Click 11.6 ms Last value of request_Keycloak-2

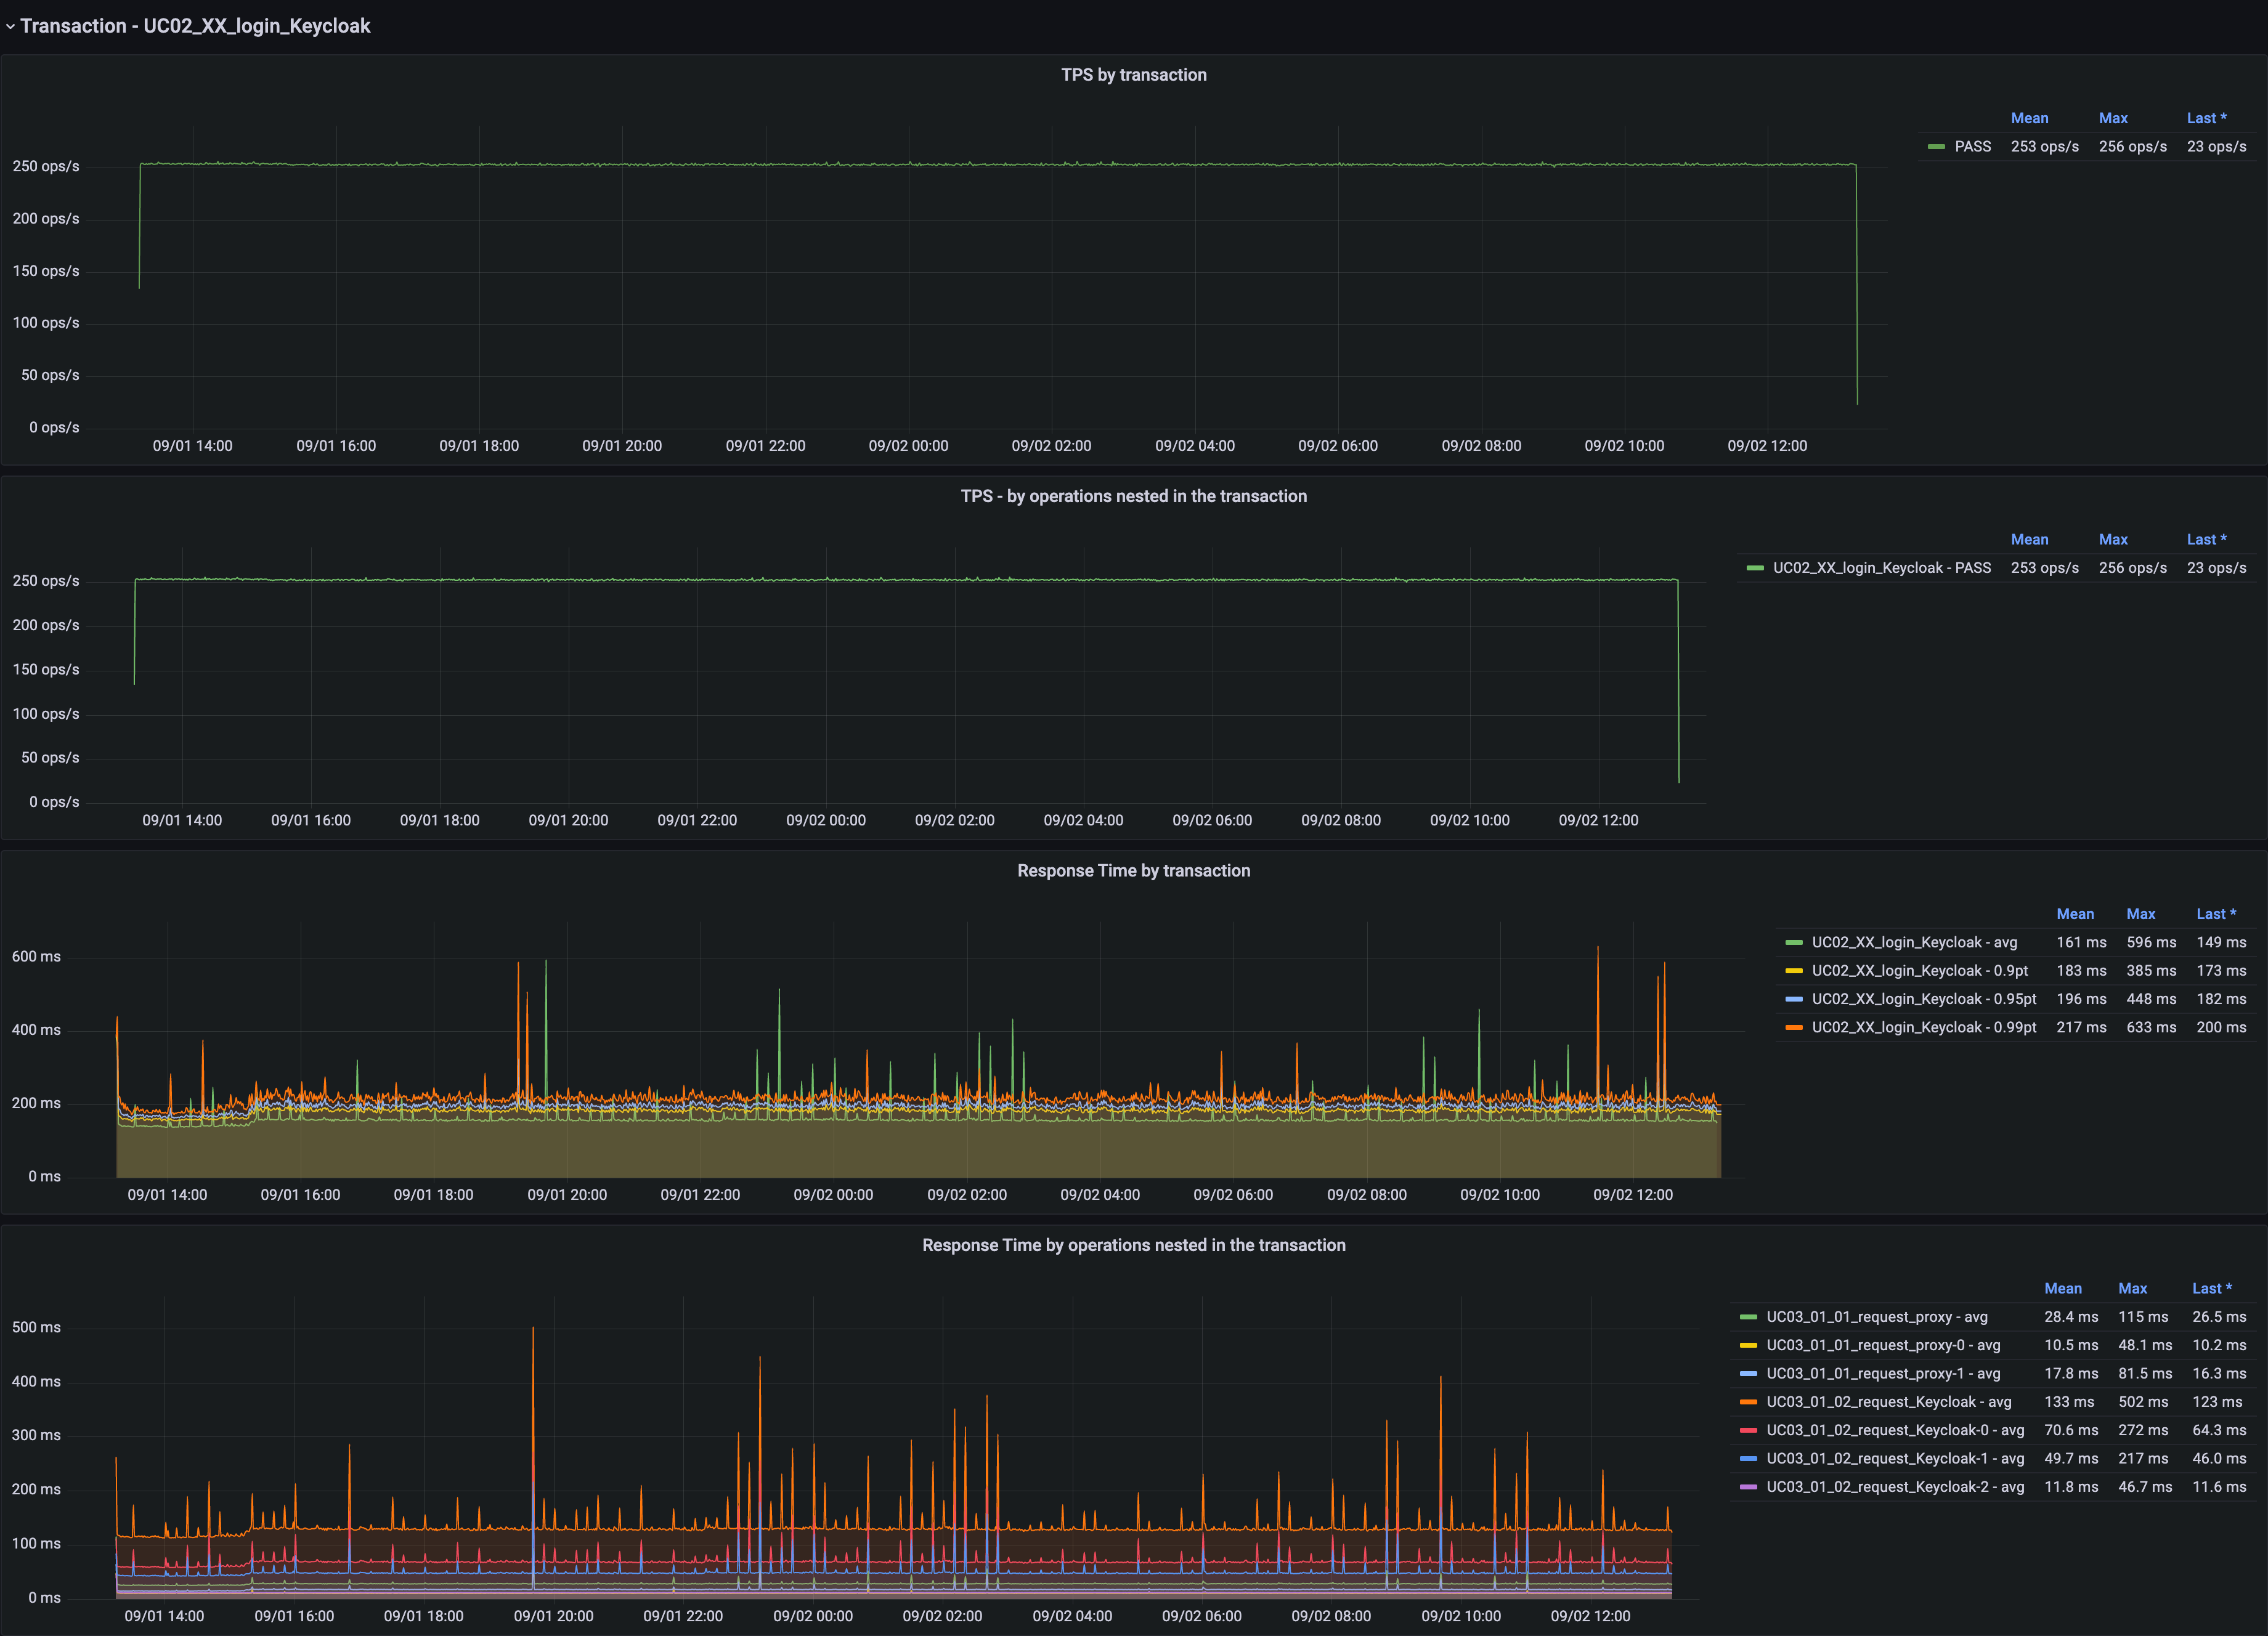click(2219, 1487)
